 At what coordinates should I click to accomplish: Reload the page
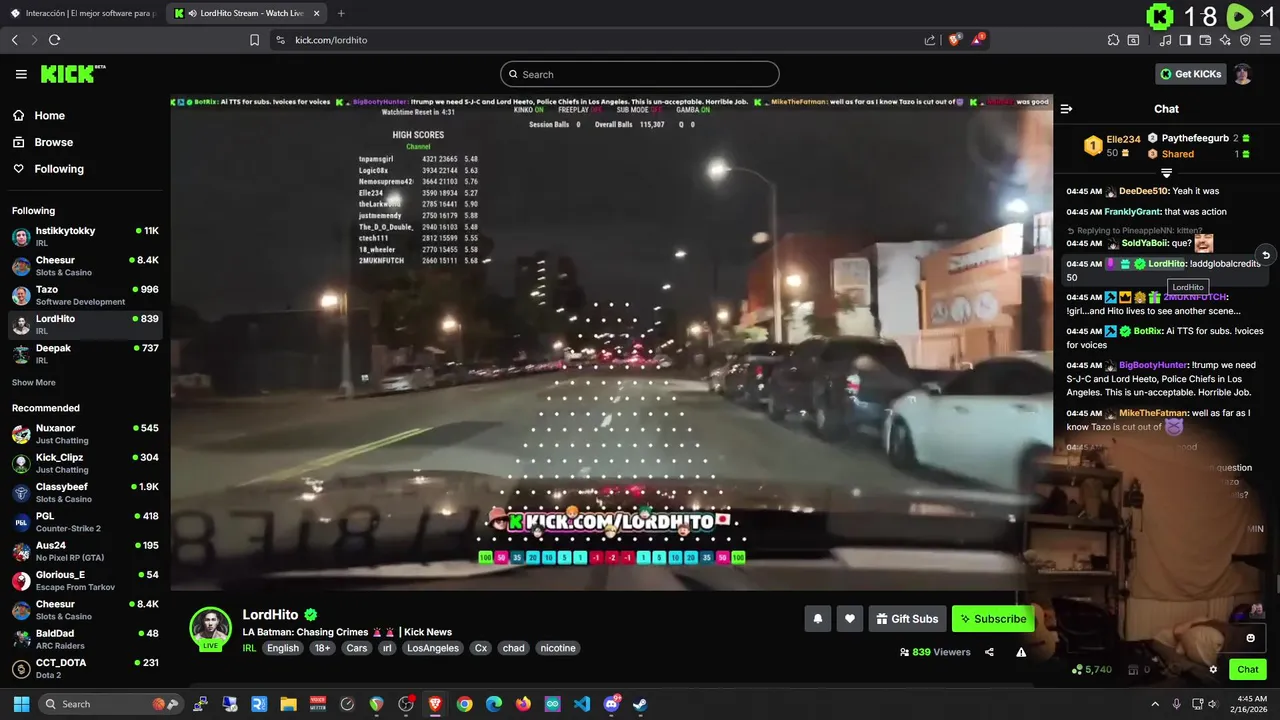coord(54,40)
